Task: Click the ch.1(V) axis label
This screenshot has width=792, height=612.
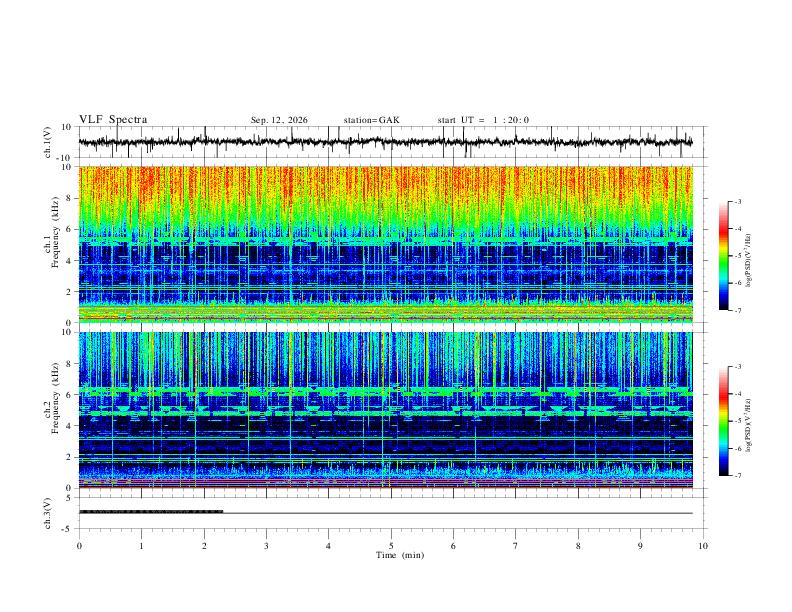Action: point(48,142)
